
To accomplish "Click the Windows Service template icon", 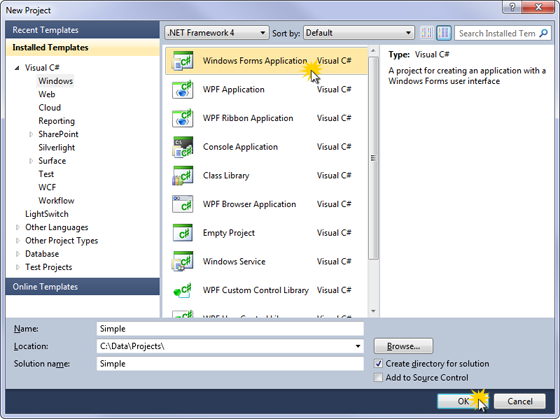I will 182,261.
